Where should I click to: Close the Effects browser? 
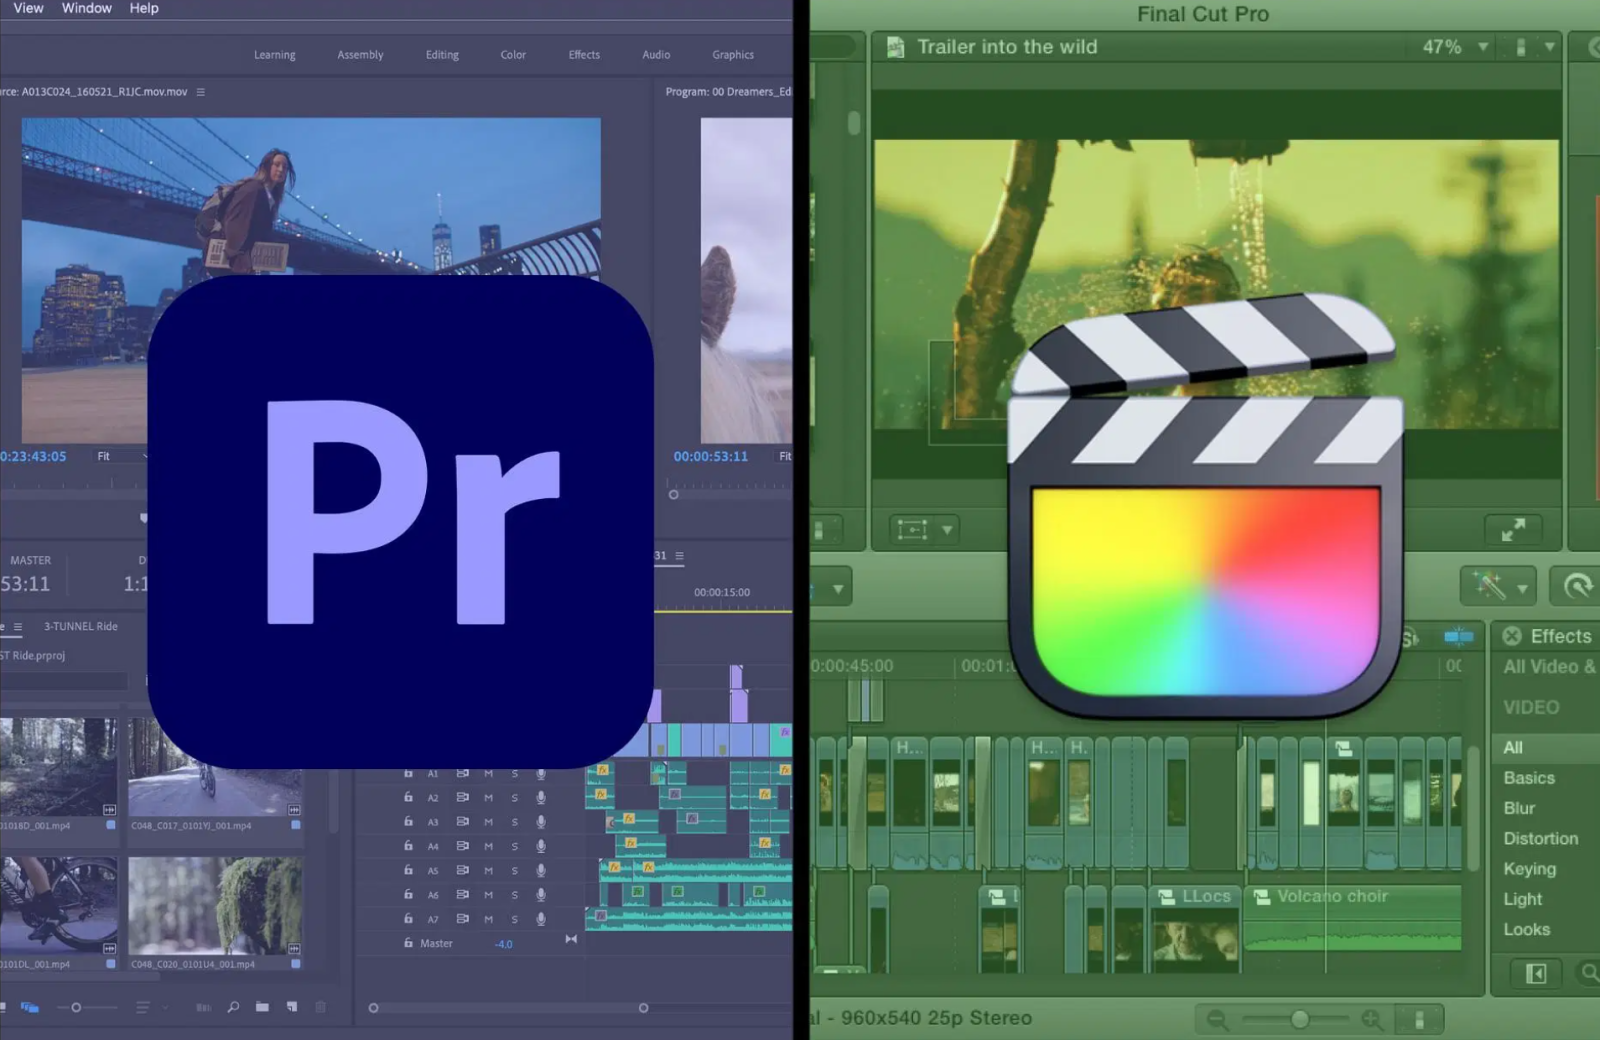coord(1512,636)
